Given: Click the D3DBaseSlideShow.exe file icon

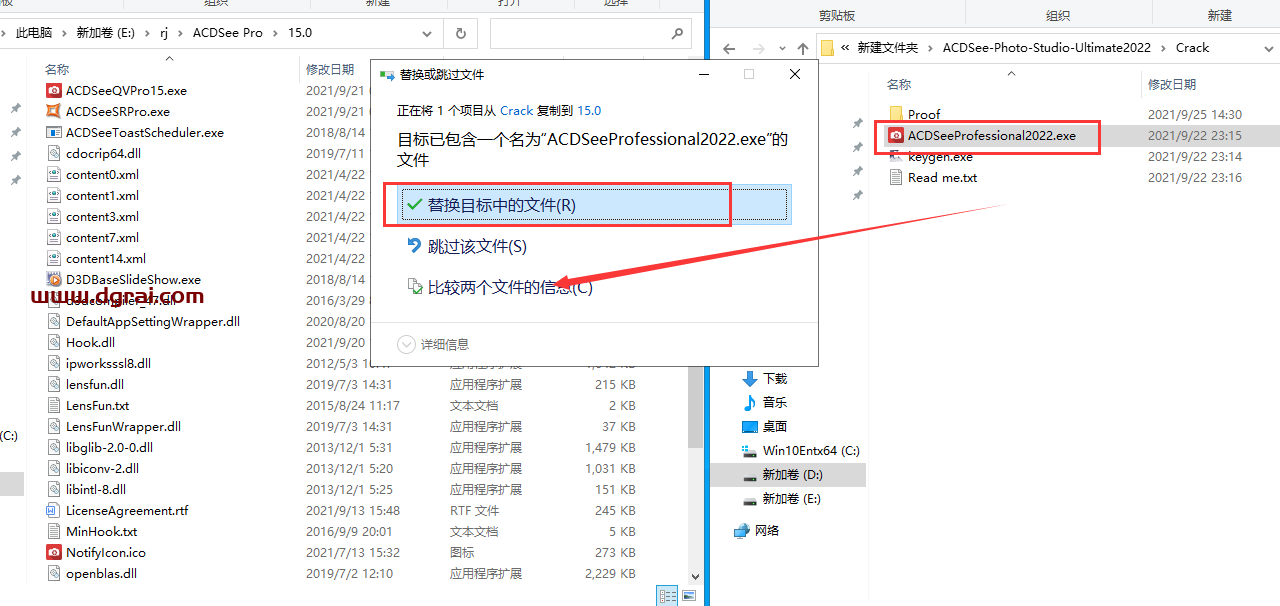Looking at the screenshot, I should (x=54, y=279).
